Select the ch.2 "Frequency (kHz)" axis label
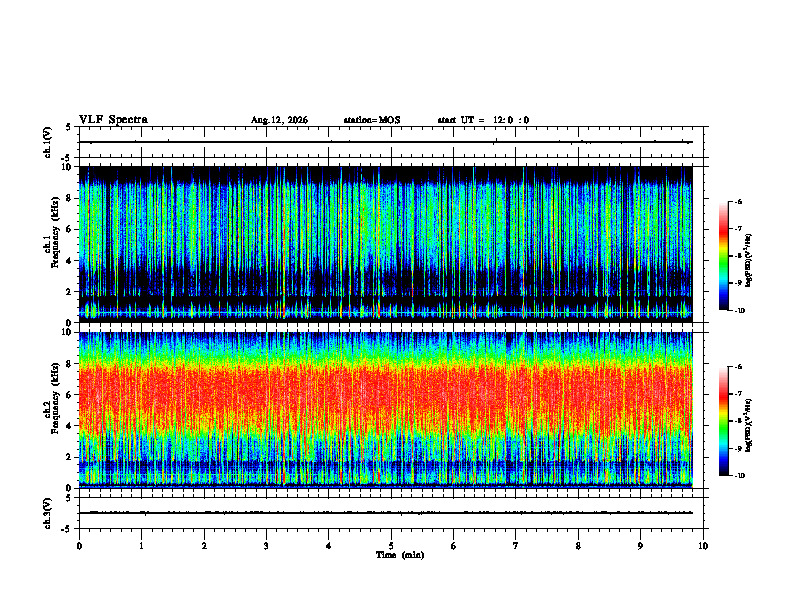The width and height of the screenshot is (792, 612). [x=55, y=398]
